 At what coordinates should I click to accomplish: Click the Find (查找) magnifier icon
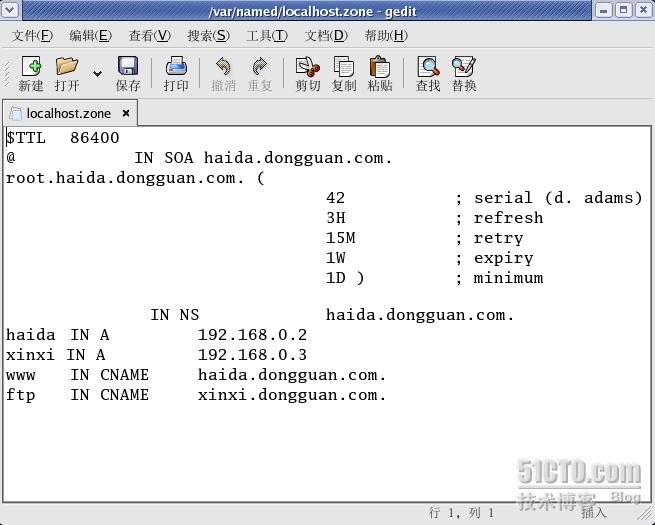click(428, 67)
